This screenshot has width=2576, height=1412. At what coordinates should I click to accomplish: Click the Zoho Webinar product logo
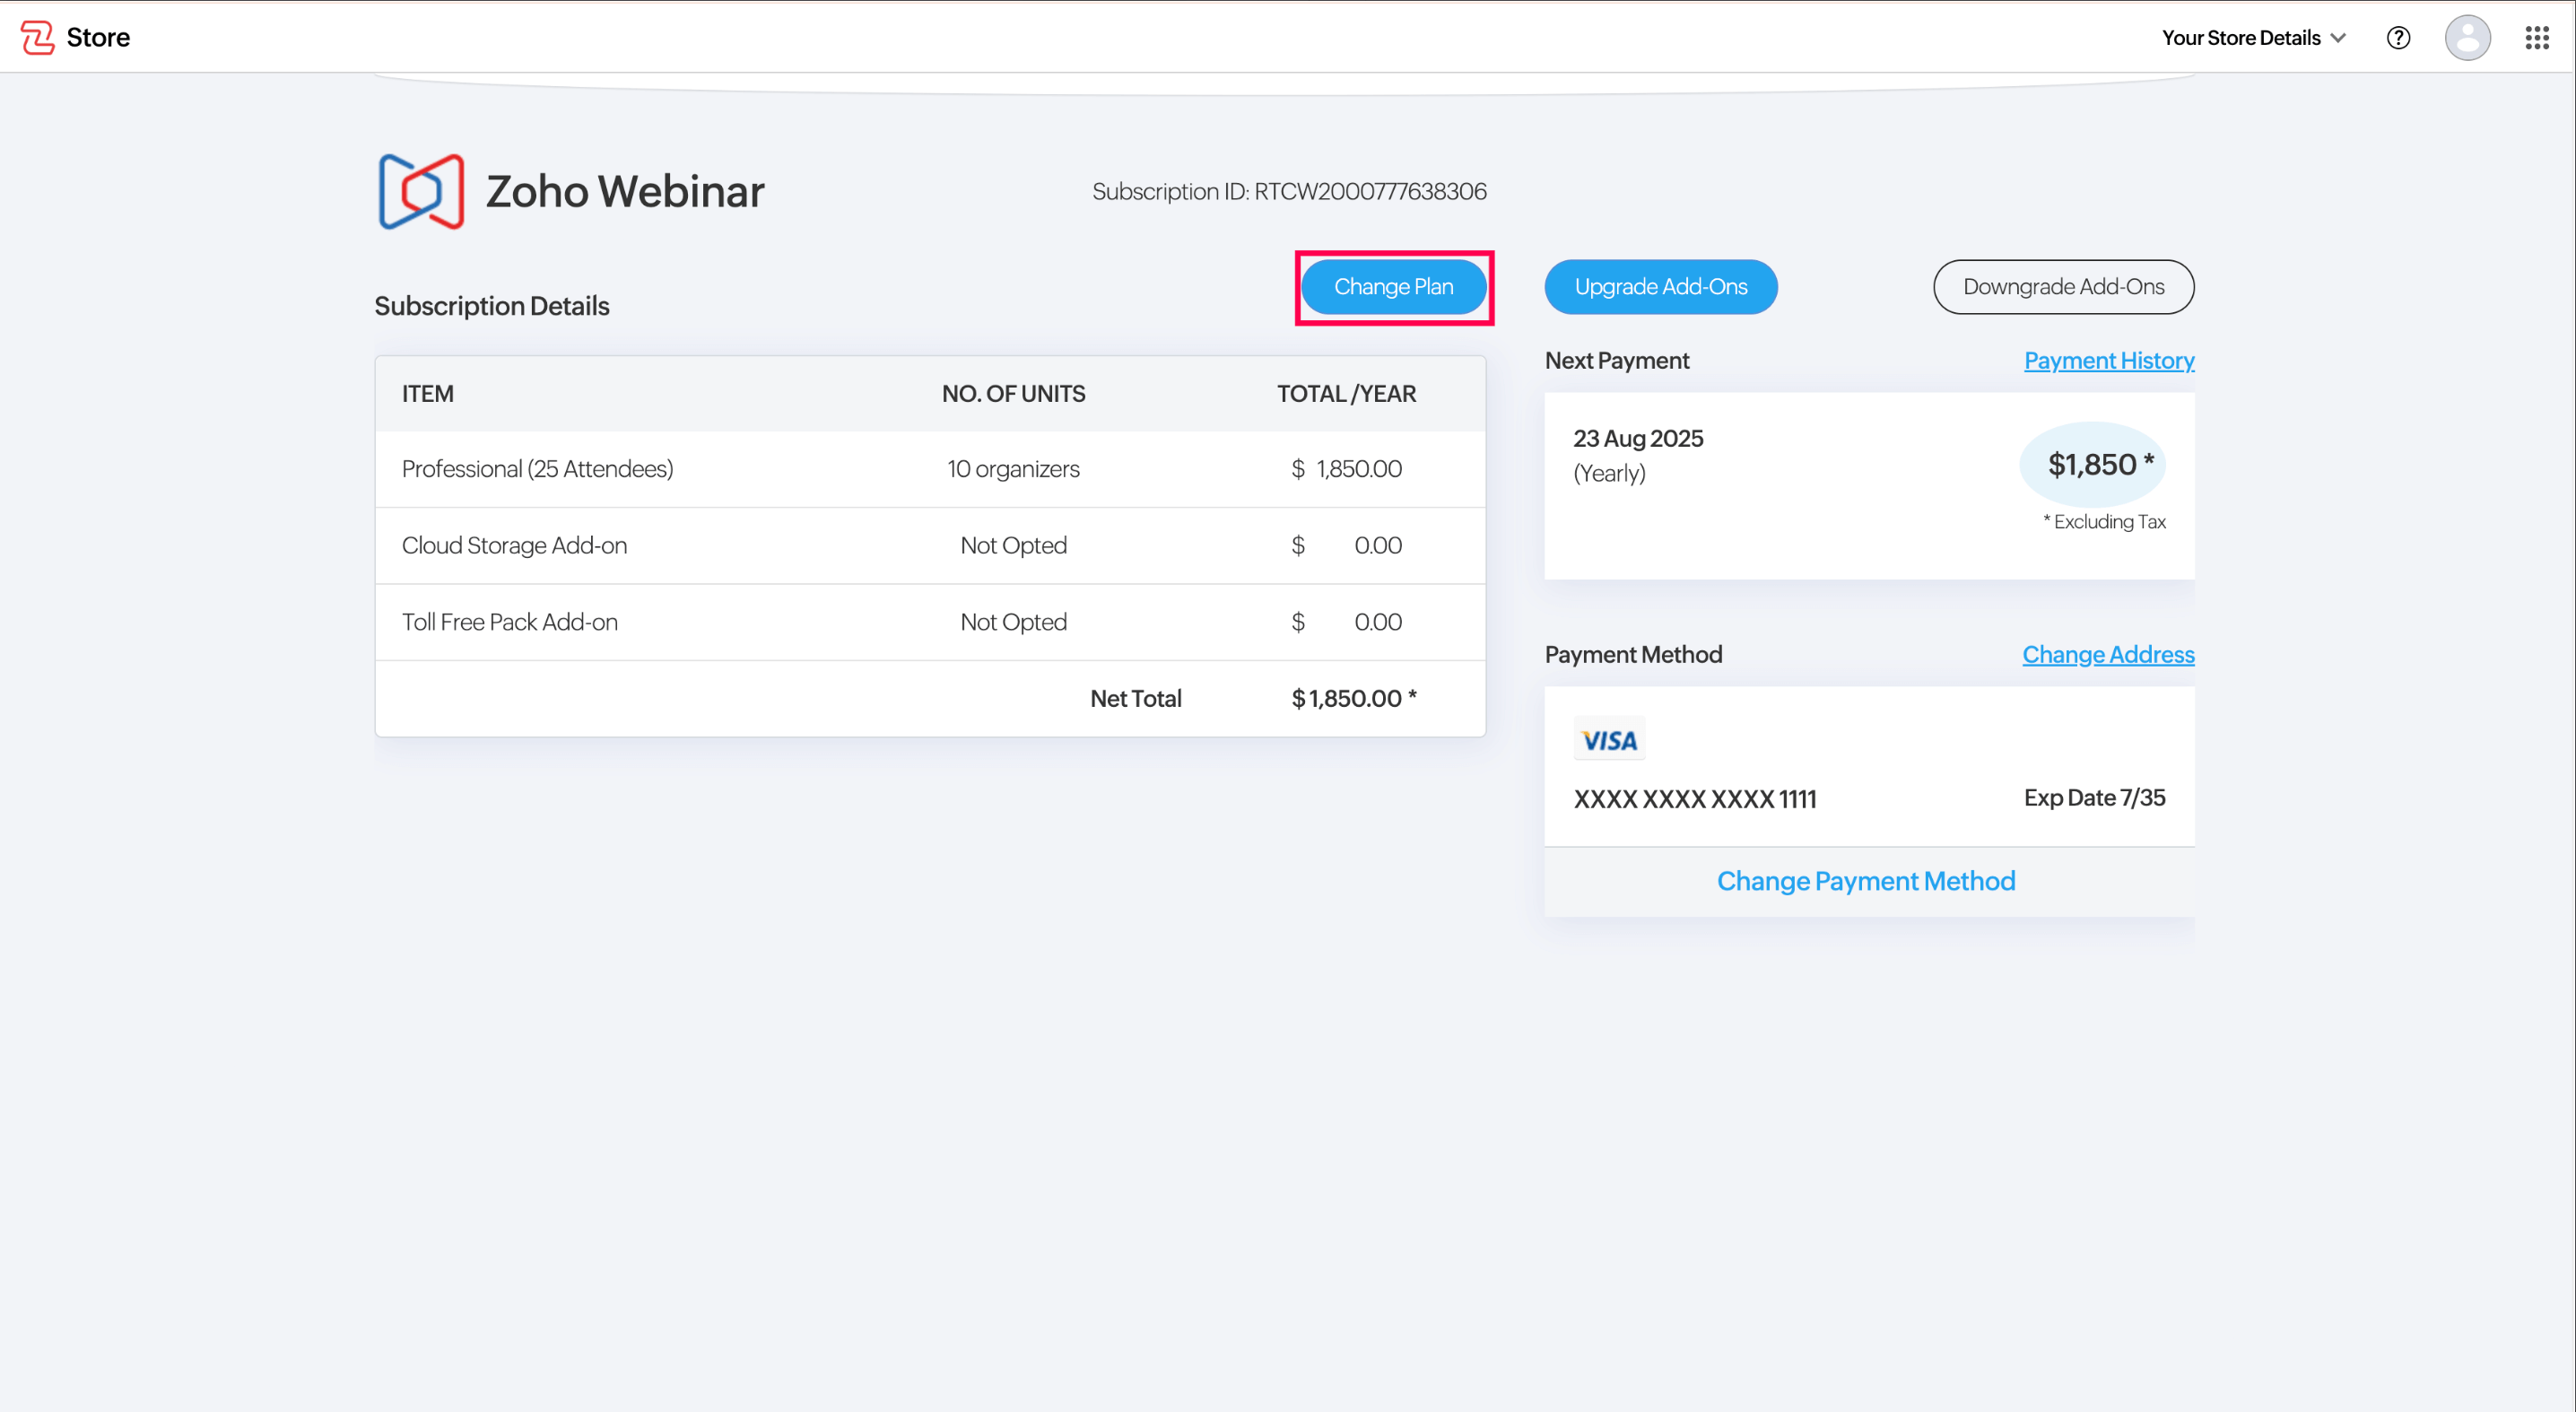pos(421,191)
